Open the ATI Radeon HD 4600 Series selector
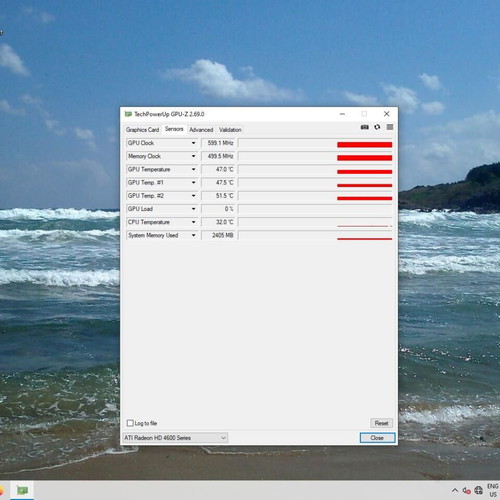The height and width of the screenshot is (500, 500). pos(175,438)
